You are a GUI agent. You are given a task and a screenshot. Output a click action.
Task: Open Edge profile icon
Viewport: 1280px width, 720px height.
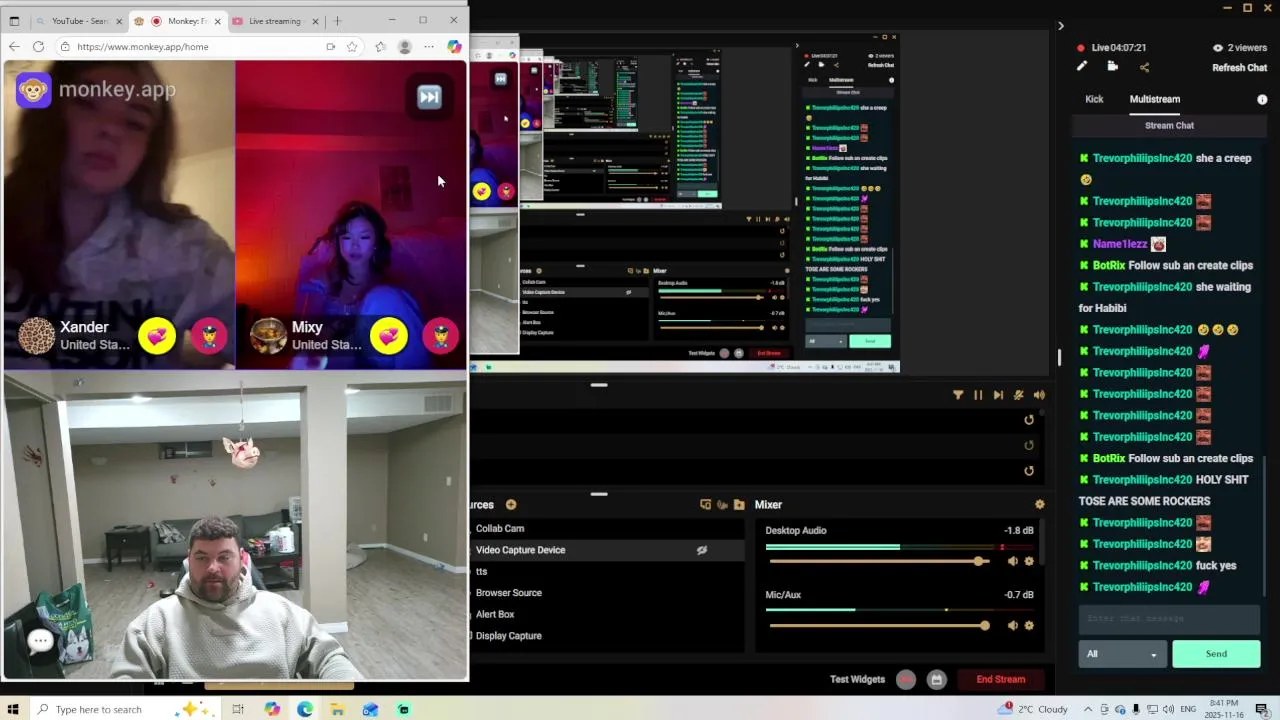pyautogui.click(x=405, y=46)
